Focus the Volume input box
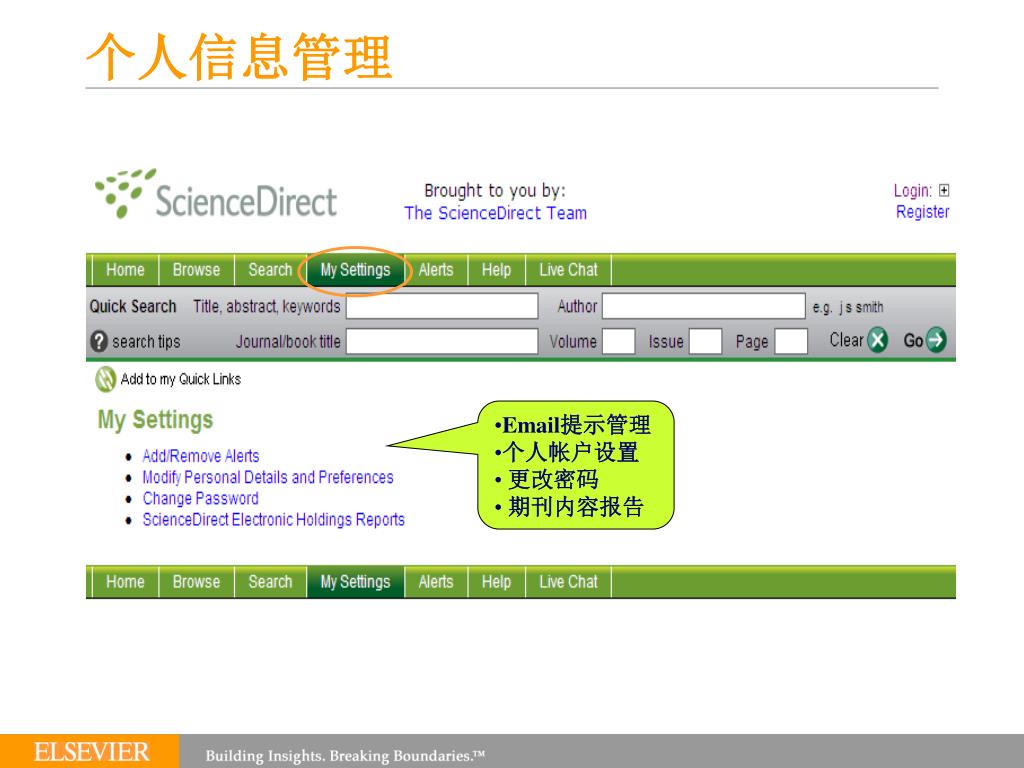 coord(618,341)
